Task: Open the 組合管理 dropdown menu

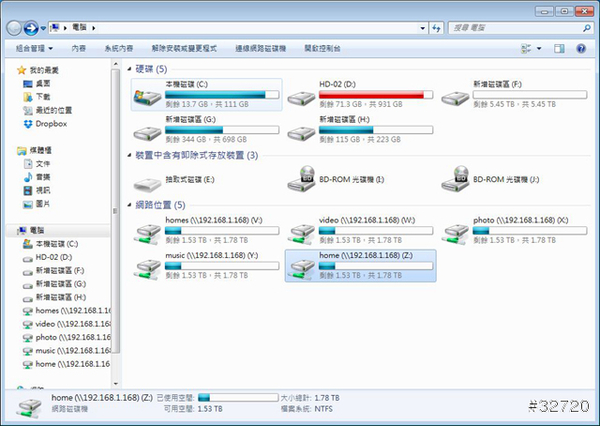Action: point(34,49)
